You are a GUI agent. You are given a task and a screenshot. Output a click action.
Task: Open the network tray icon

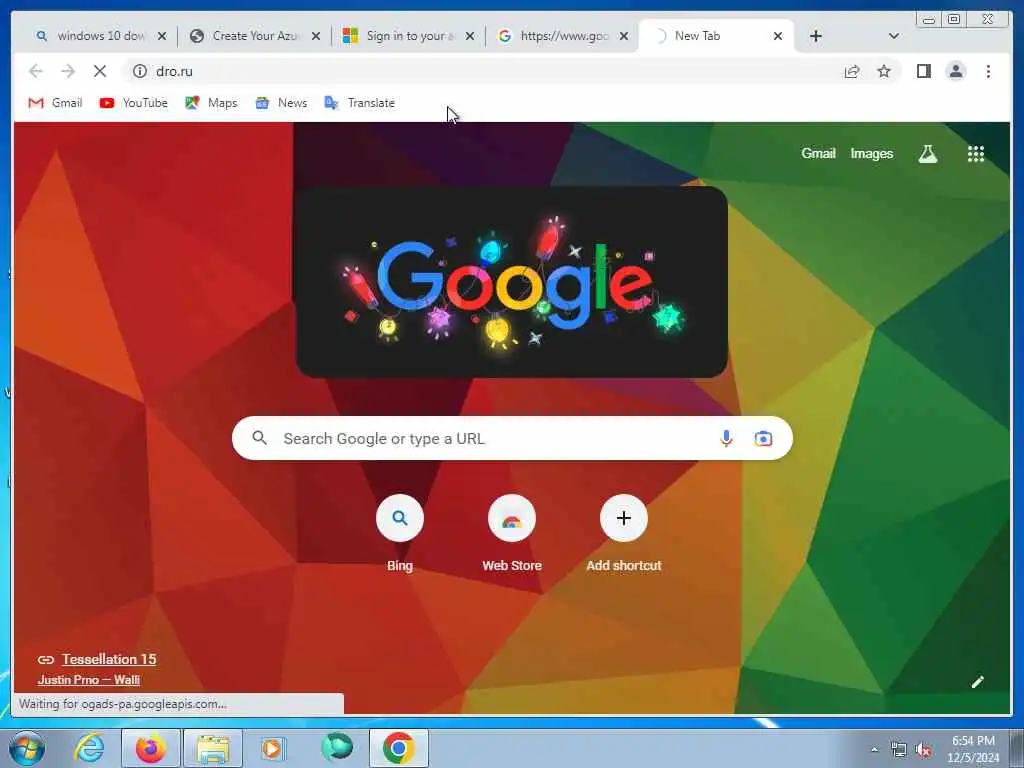(x=899, y=750)
